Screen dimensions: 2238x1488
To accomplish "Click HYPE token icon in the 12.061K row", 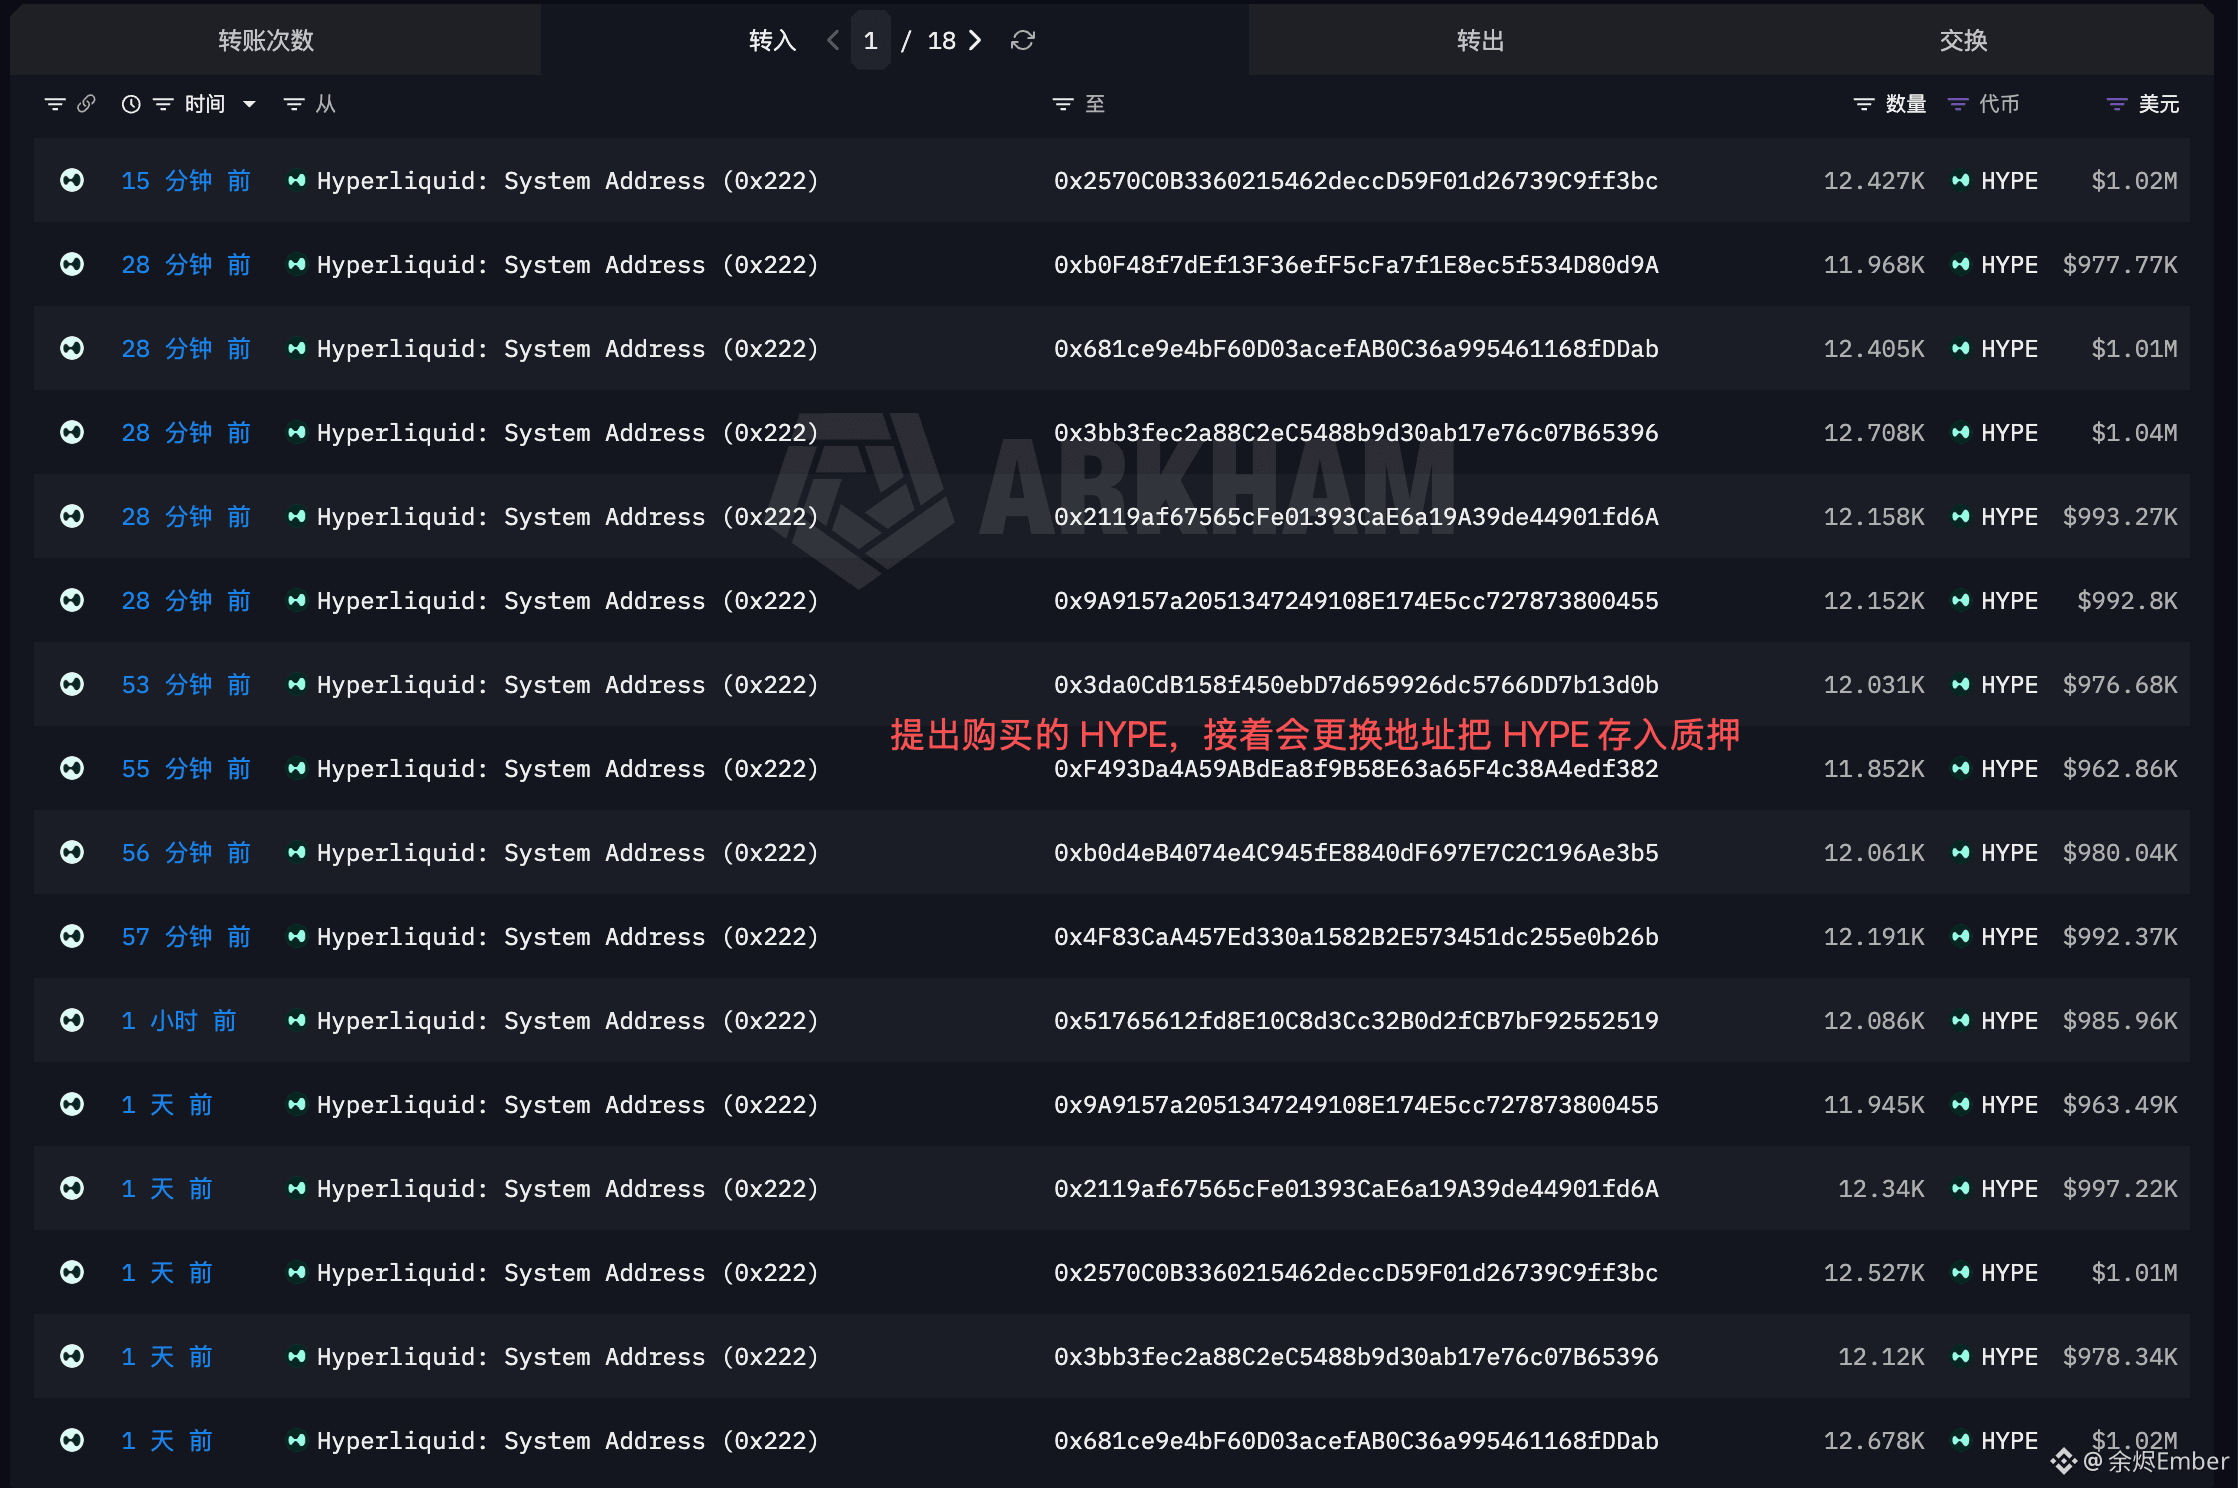I will point(1961,852).
